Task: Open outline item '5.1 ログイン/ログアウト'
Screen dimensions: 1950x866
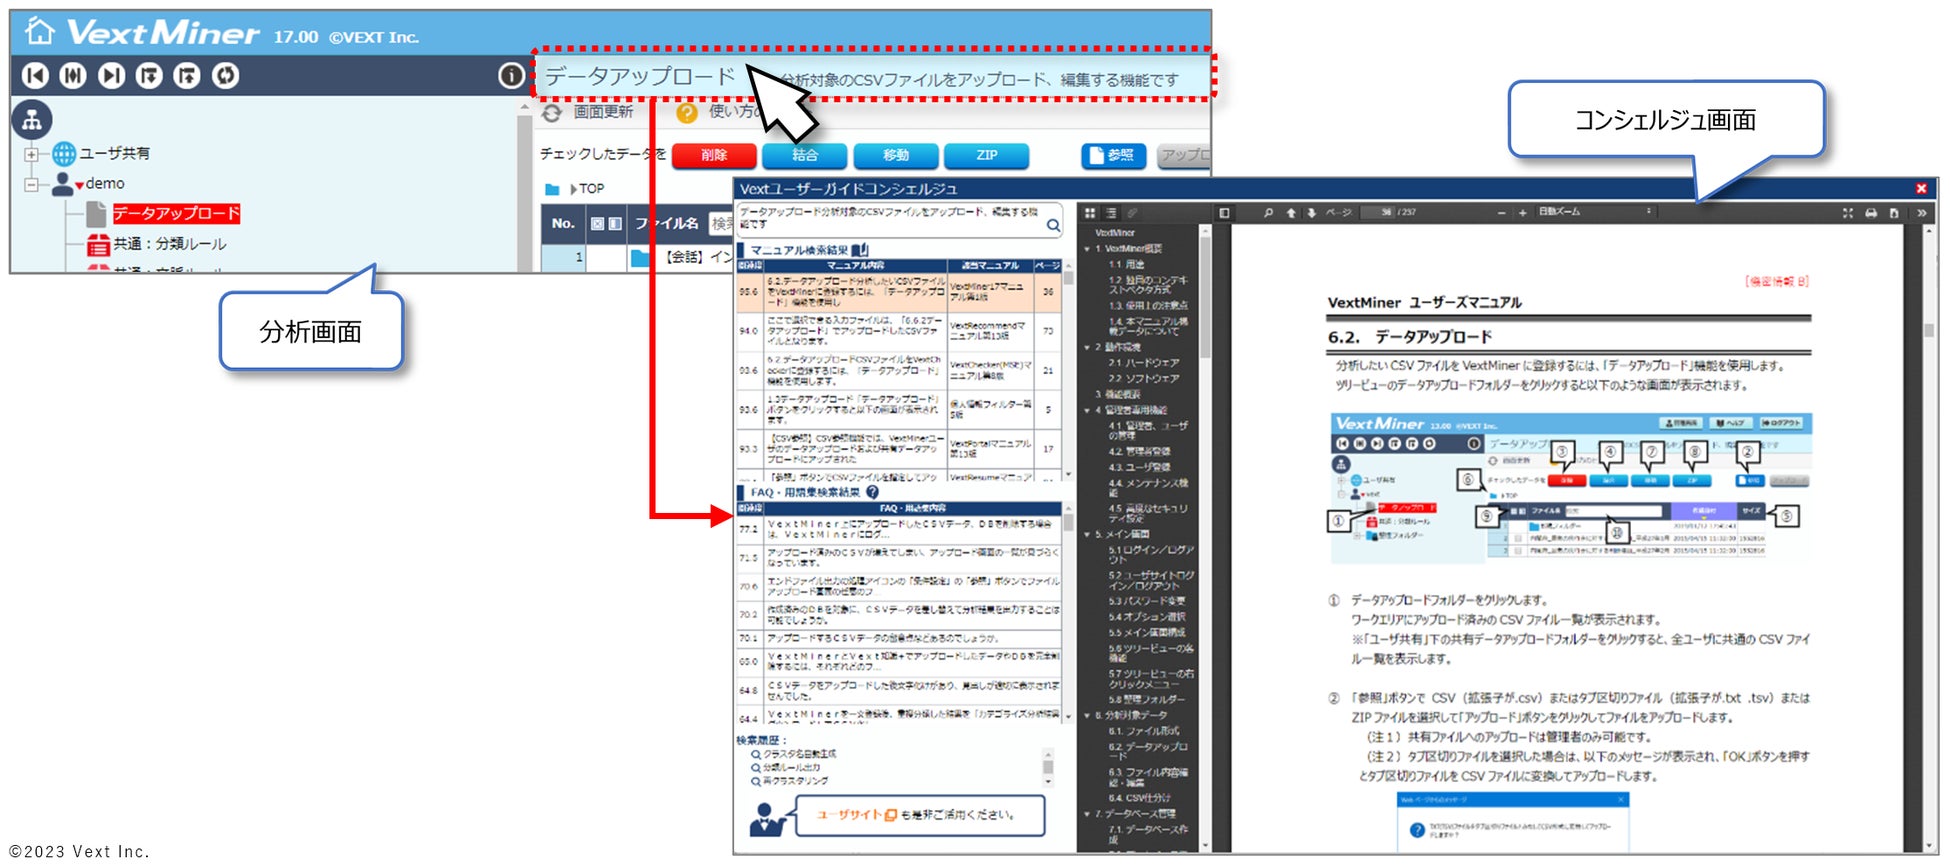Action: (1150, 554)
